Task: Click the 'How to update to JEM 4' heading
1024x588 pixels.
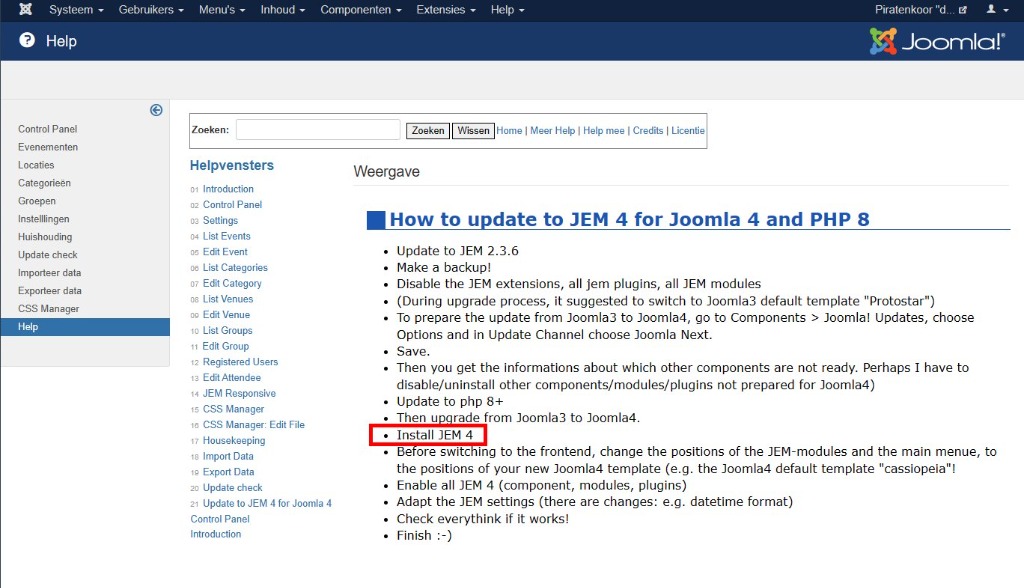Action: [x=630, y=219]
